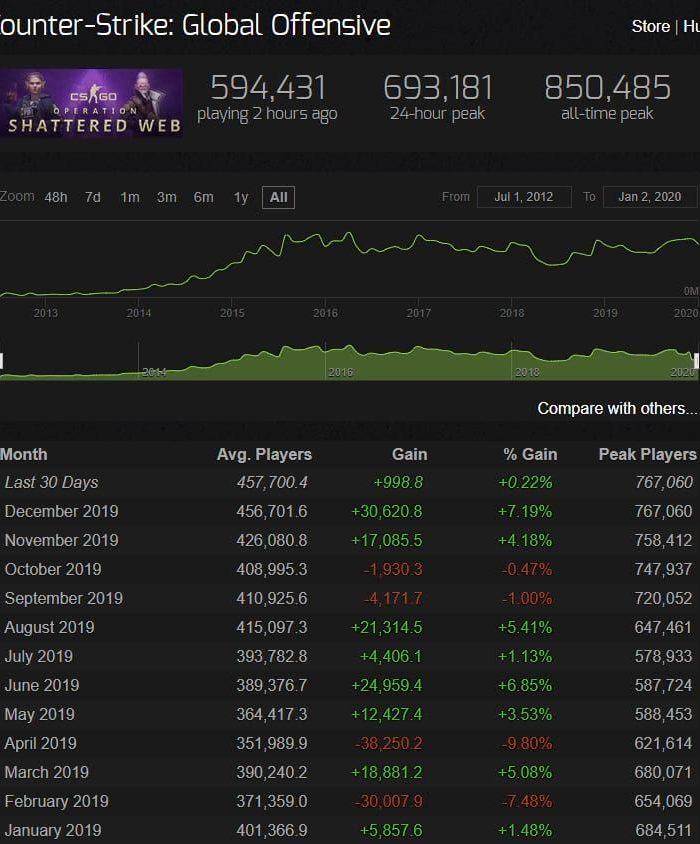Click the To date field Jan 2, 2020
Screen dimensions: 700x844
(x=649, y=197)
